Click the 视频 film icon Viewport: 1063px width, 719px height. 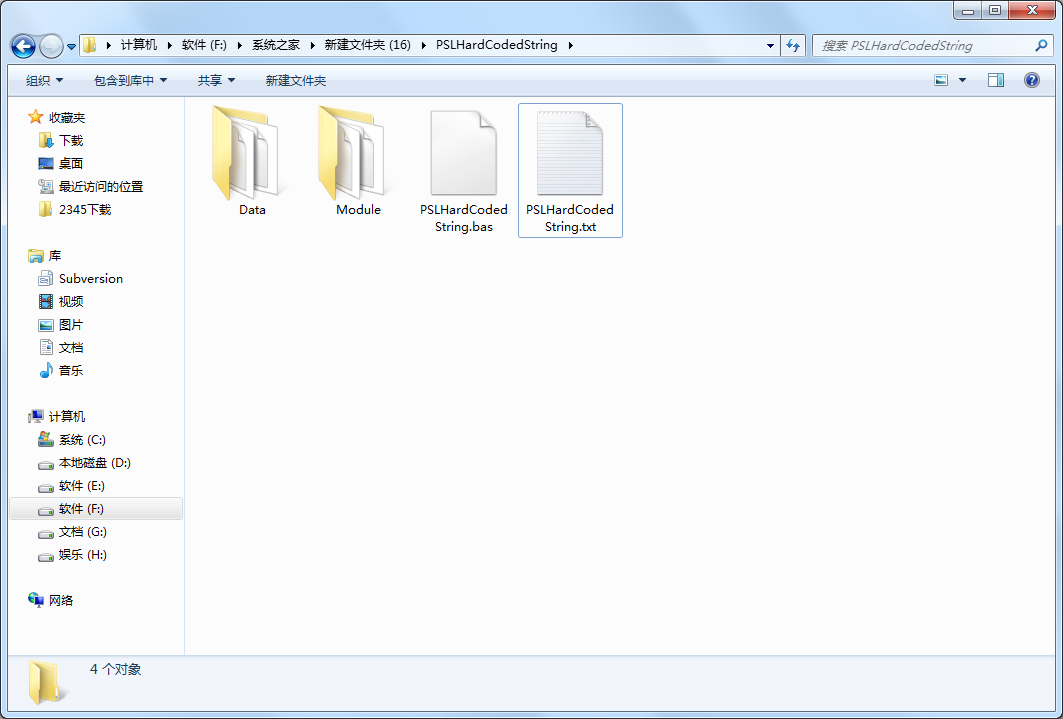pos(46,302)
